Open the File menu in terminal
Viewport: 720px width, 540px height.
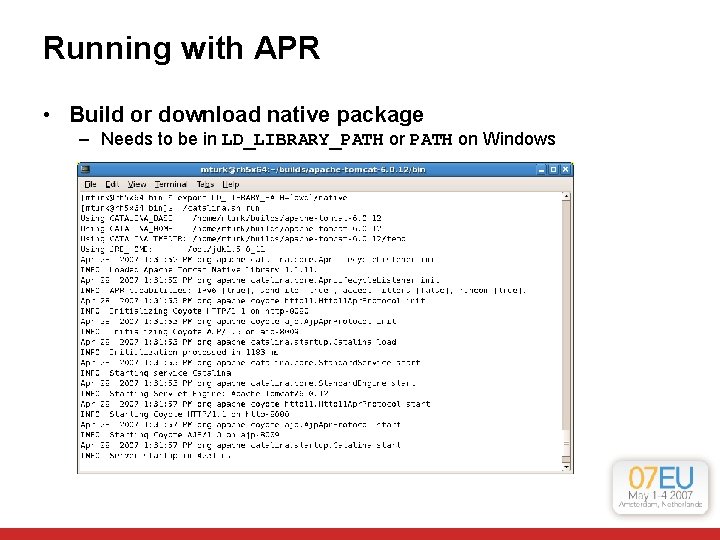90,184
